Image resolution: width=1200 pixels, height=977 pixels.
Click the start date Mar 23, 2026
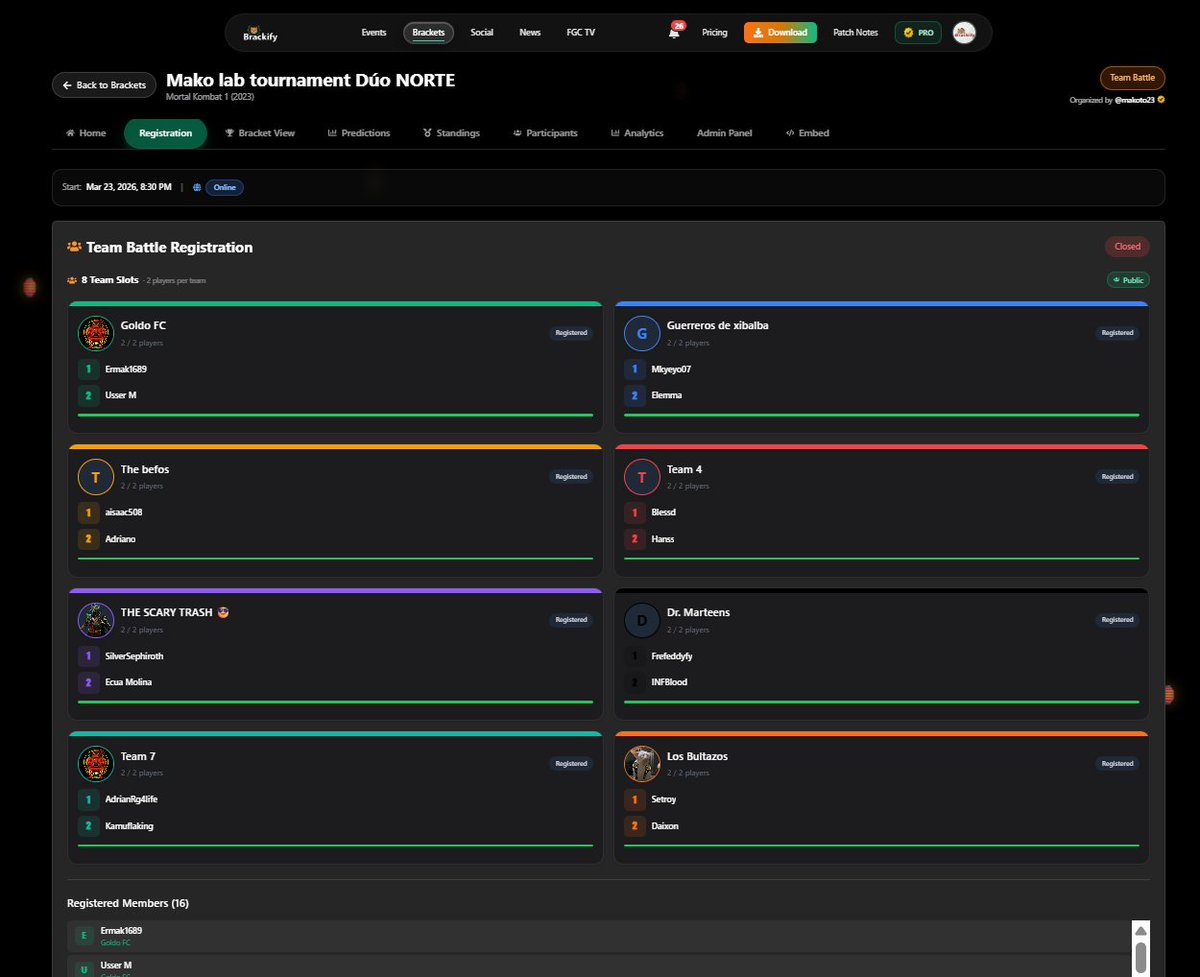point(128,187)
